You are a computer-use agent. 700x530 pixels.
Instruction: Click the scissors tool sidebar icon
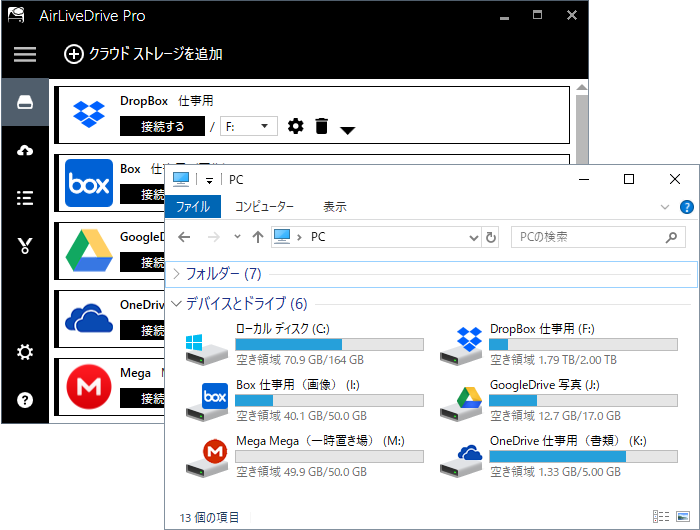click(x=25, y=245)
